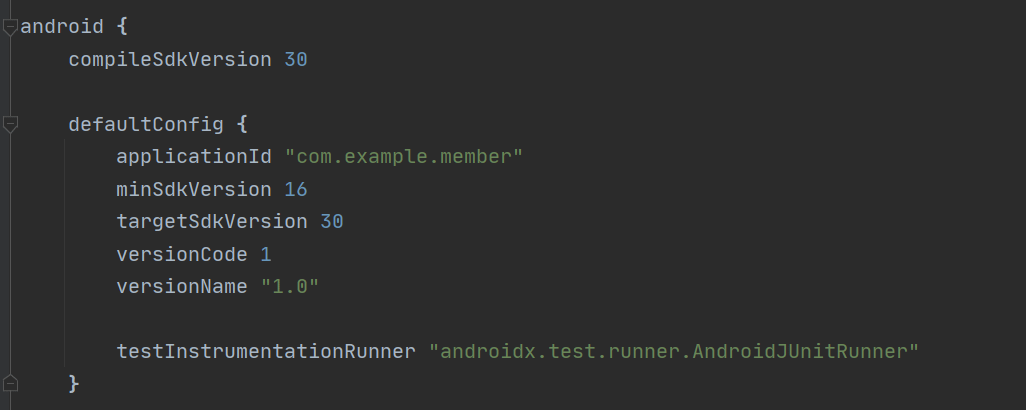Click the versionCode value 1

point(266,254)
